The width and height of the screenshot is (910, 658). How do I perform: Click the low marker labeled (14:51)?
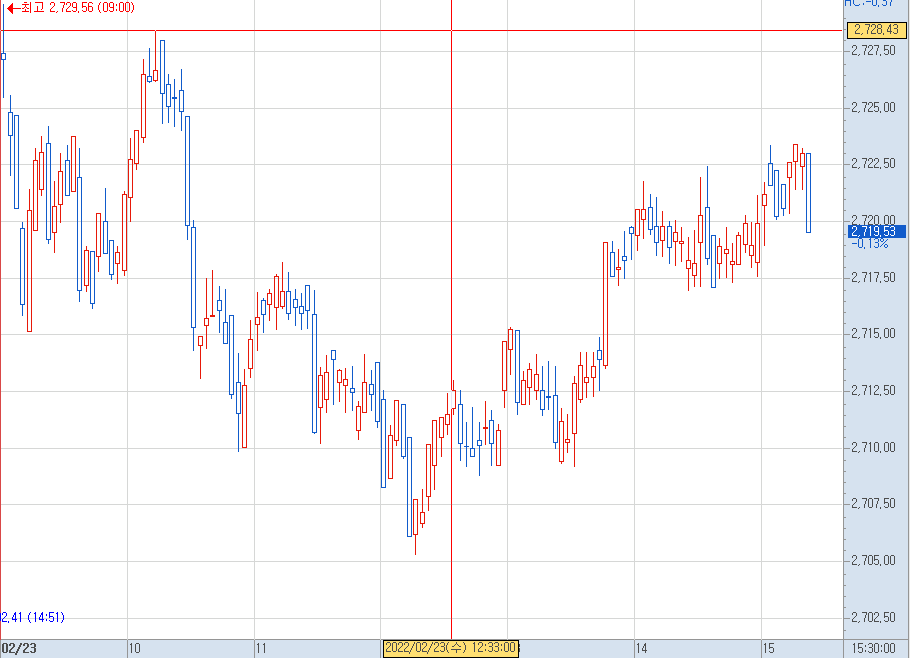coord(32,617)
